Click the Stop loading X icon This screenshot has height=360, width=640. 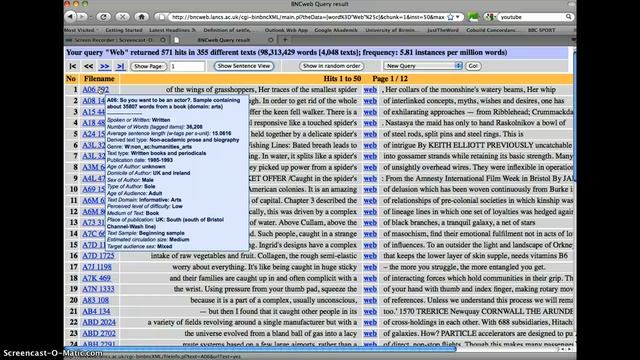[122, 17]
